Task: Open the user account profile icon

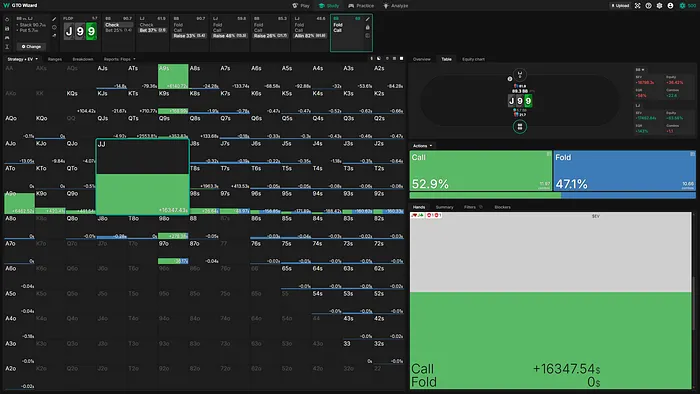Action: coord(670,6)
